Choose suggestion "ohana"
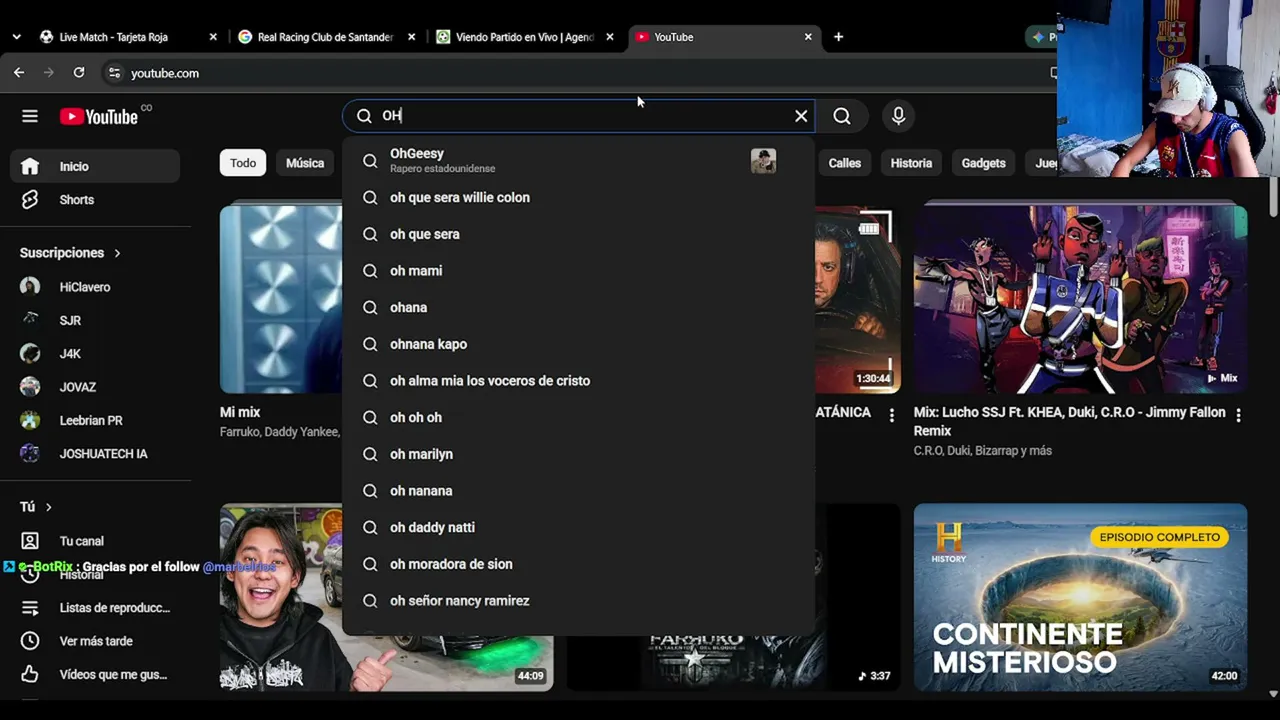The height and width of the screenshot is (720, 1280). [578, 308]
